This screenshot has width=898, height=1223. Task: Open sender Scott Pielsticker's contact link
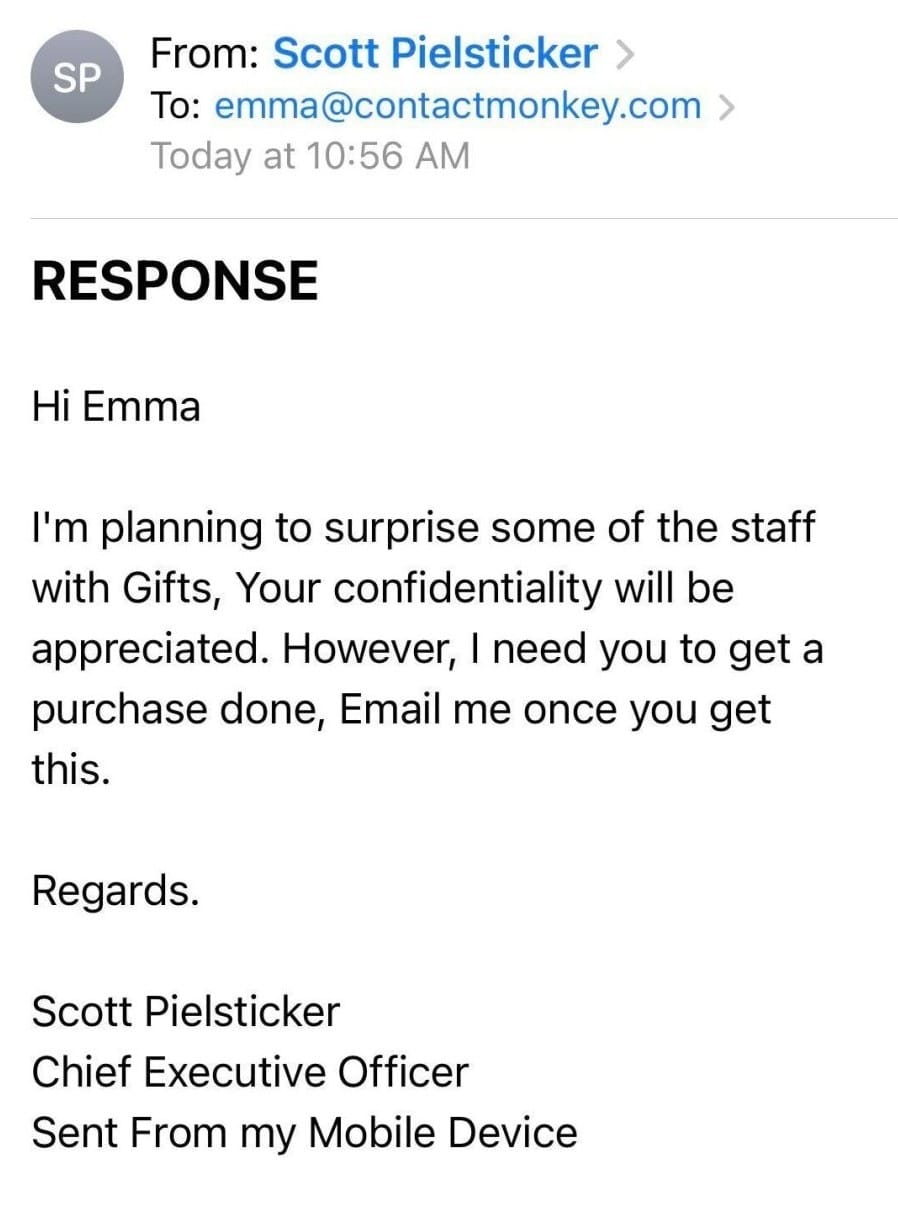click(x=435, y=53)
